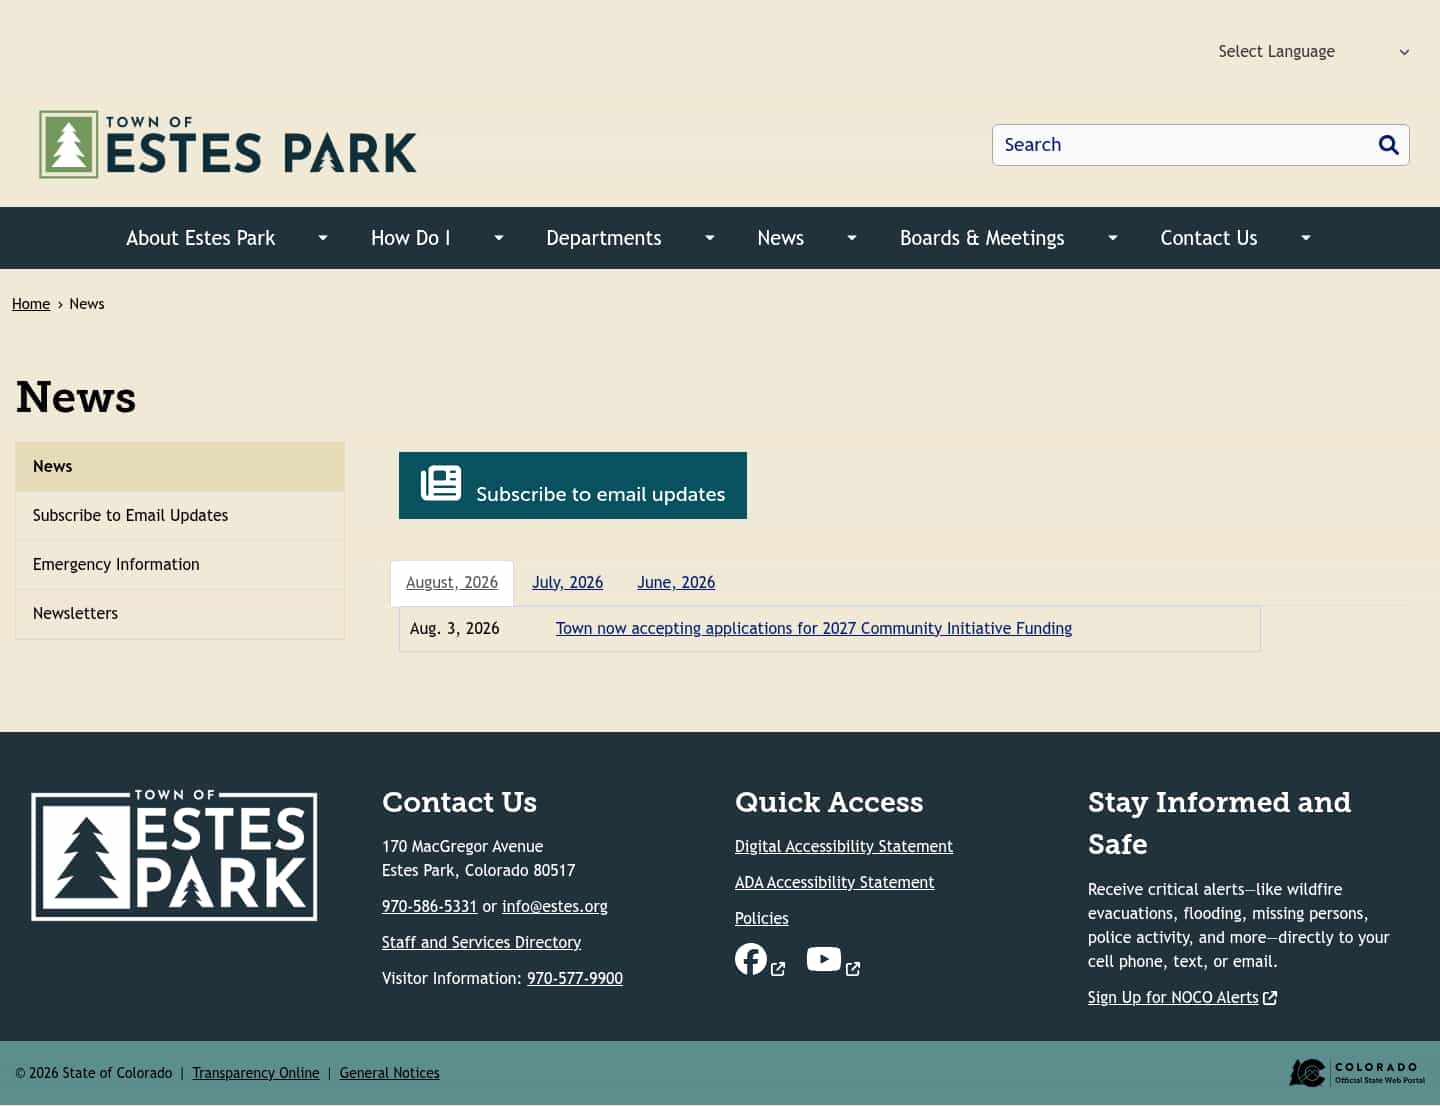The image size is (1440, 1106).
Task: Open the 2027 Community Initiative Funding article
Action: [814, 629]
